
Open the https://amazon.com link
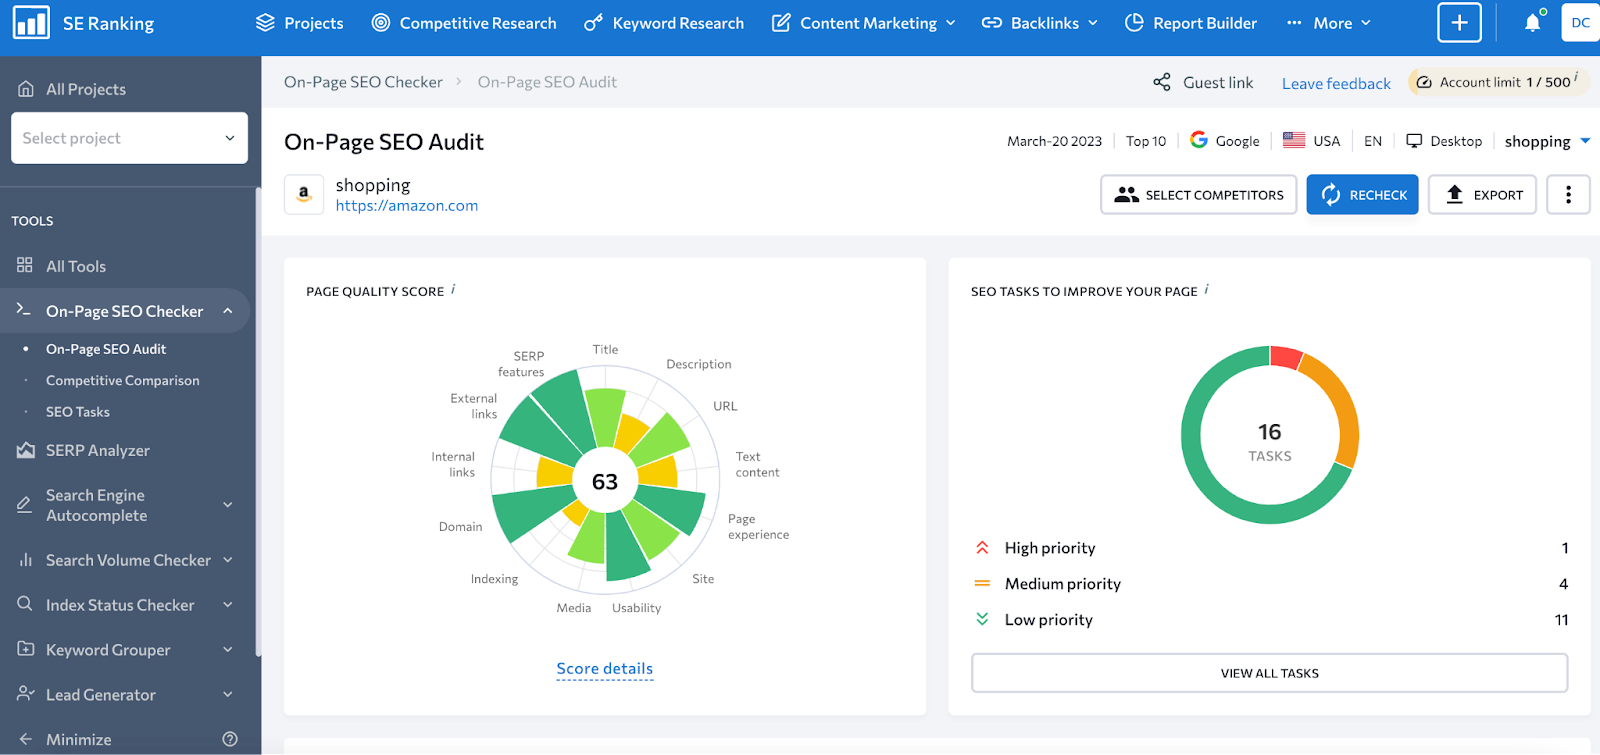point(407,205)
